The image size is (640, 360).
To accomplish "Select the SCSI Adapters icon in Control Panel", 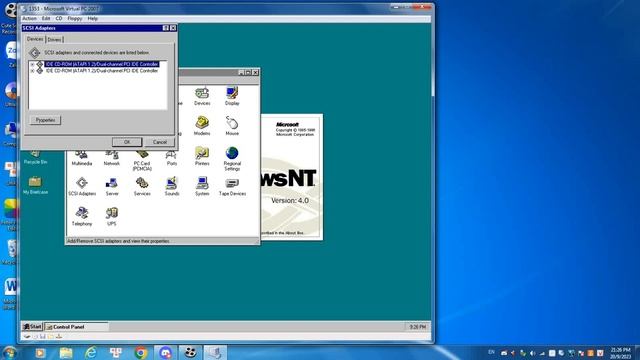I will tap(82, 187).
